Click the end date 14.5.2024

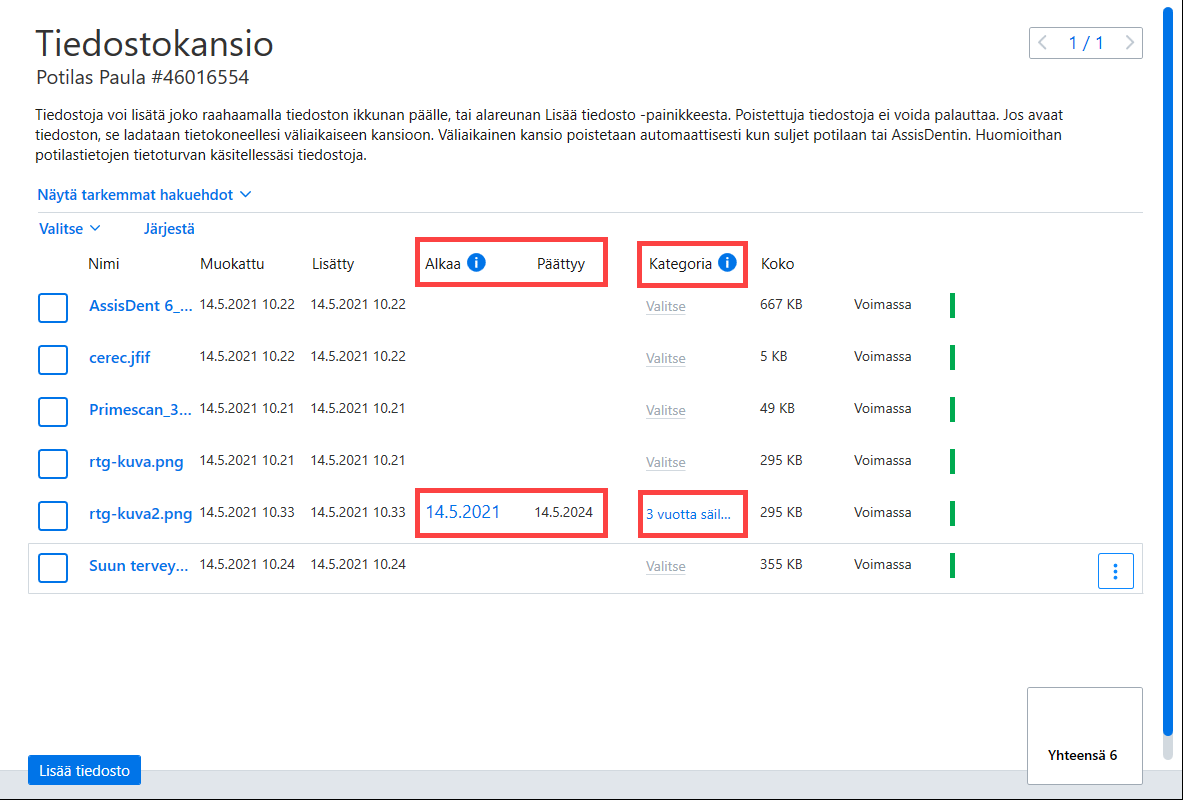pyautogui.click(x=564, y=512)
